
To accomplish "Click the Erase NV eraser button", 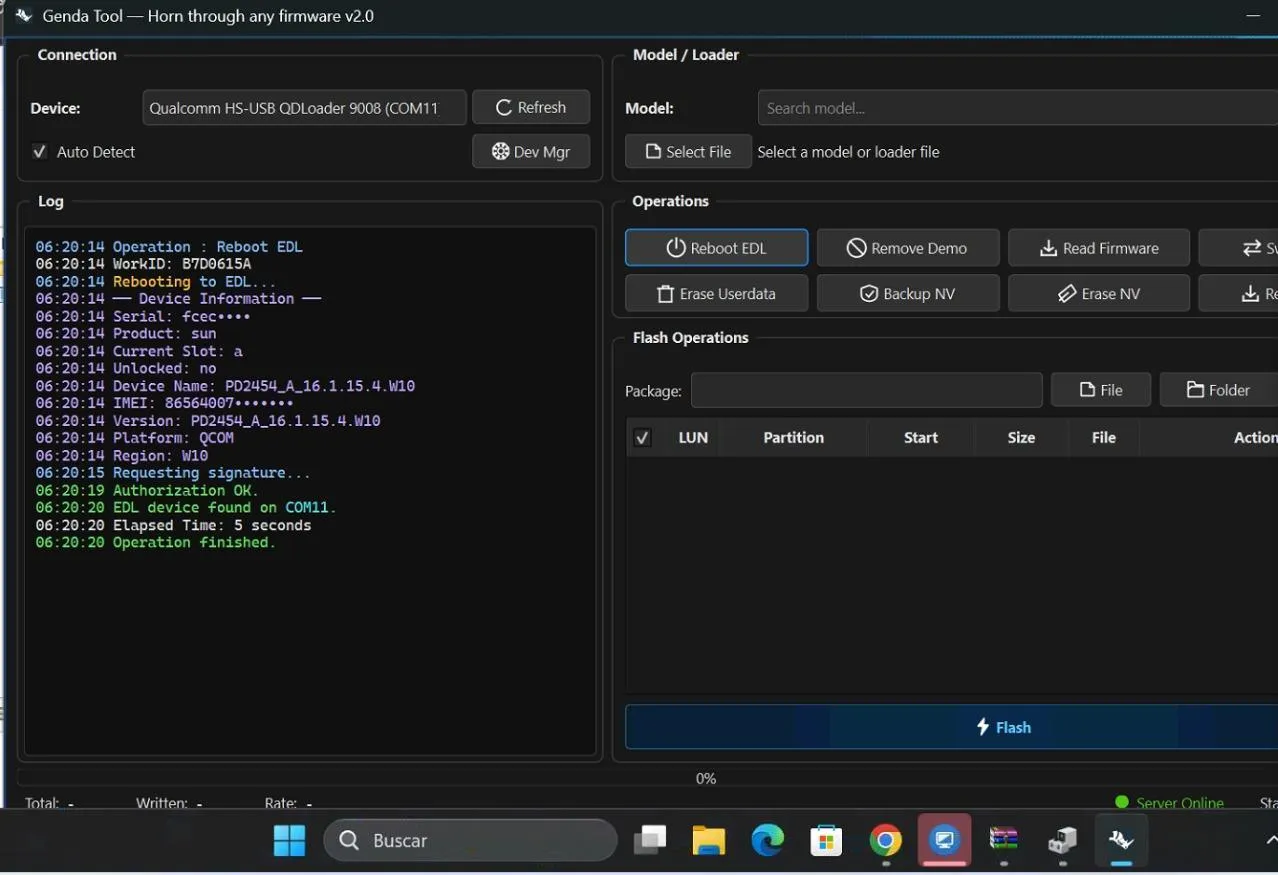I will 1098,294.
